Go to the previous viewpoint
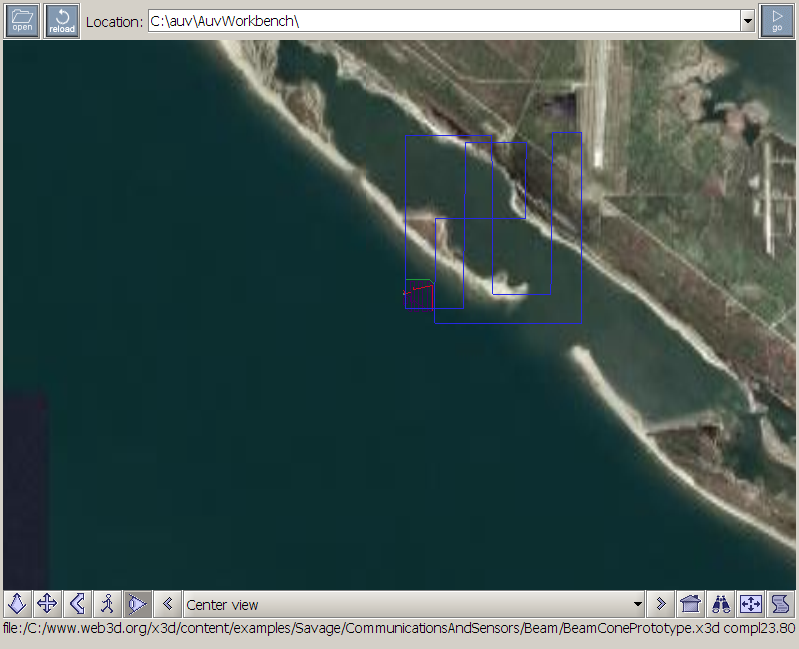This screenshot has width=799, height=649. pyautogui.click(x=168, y=604)
